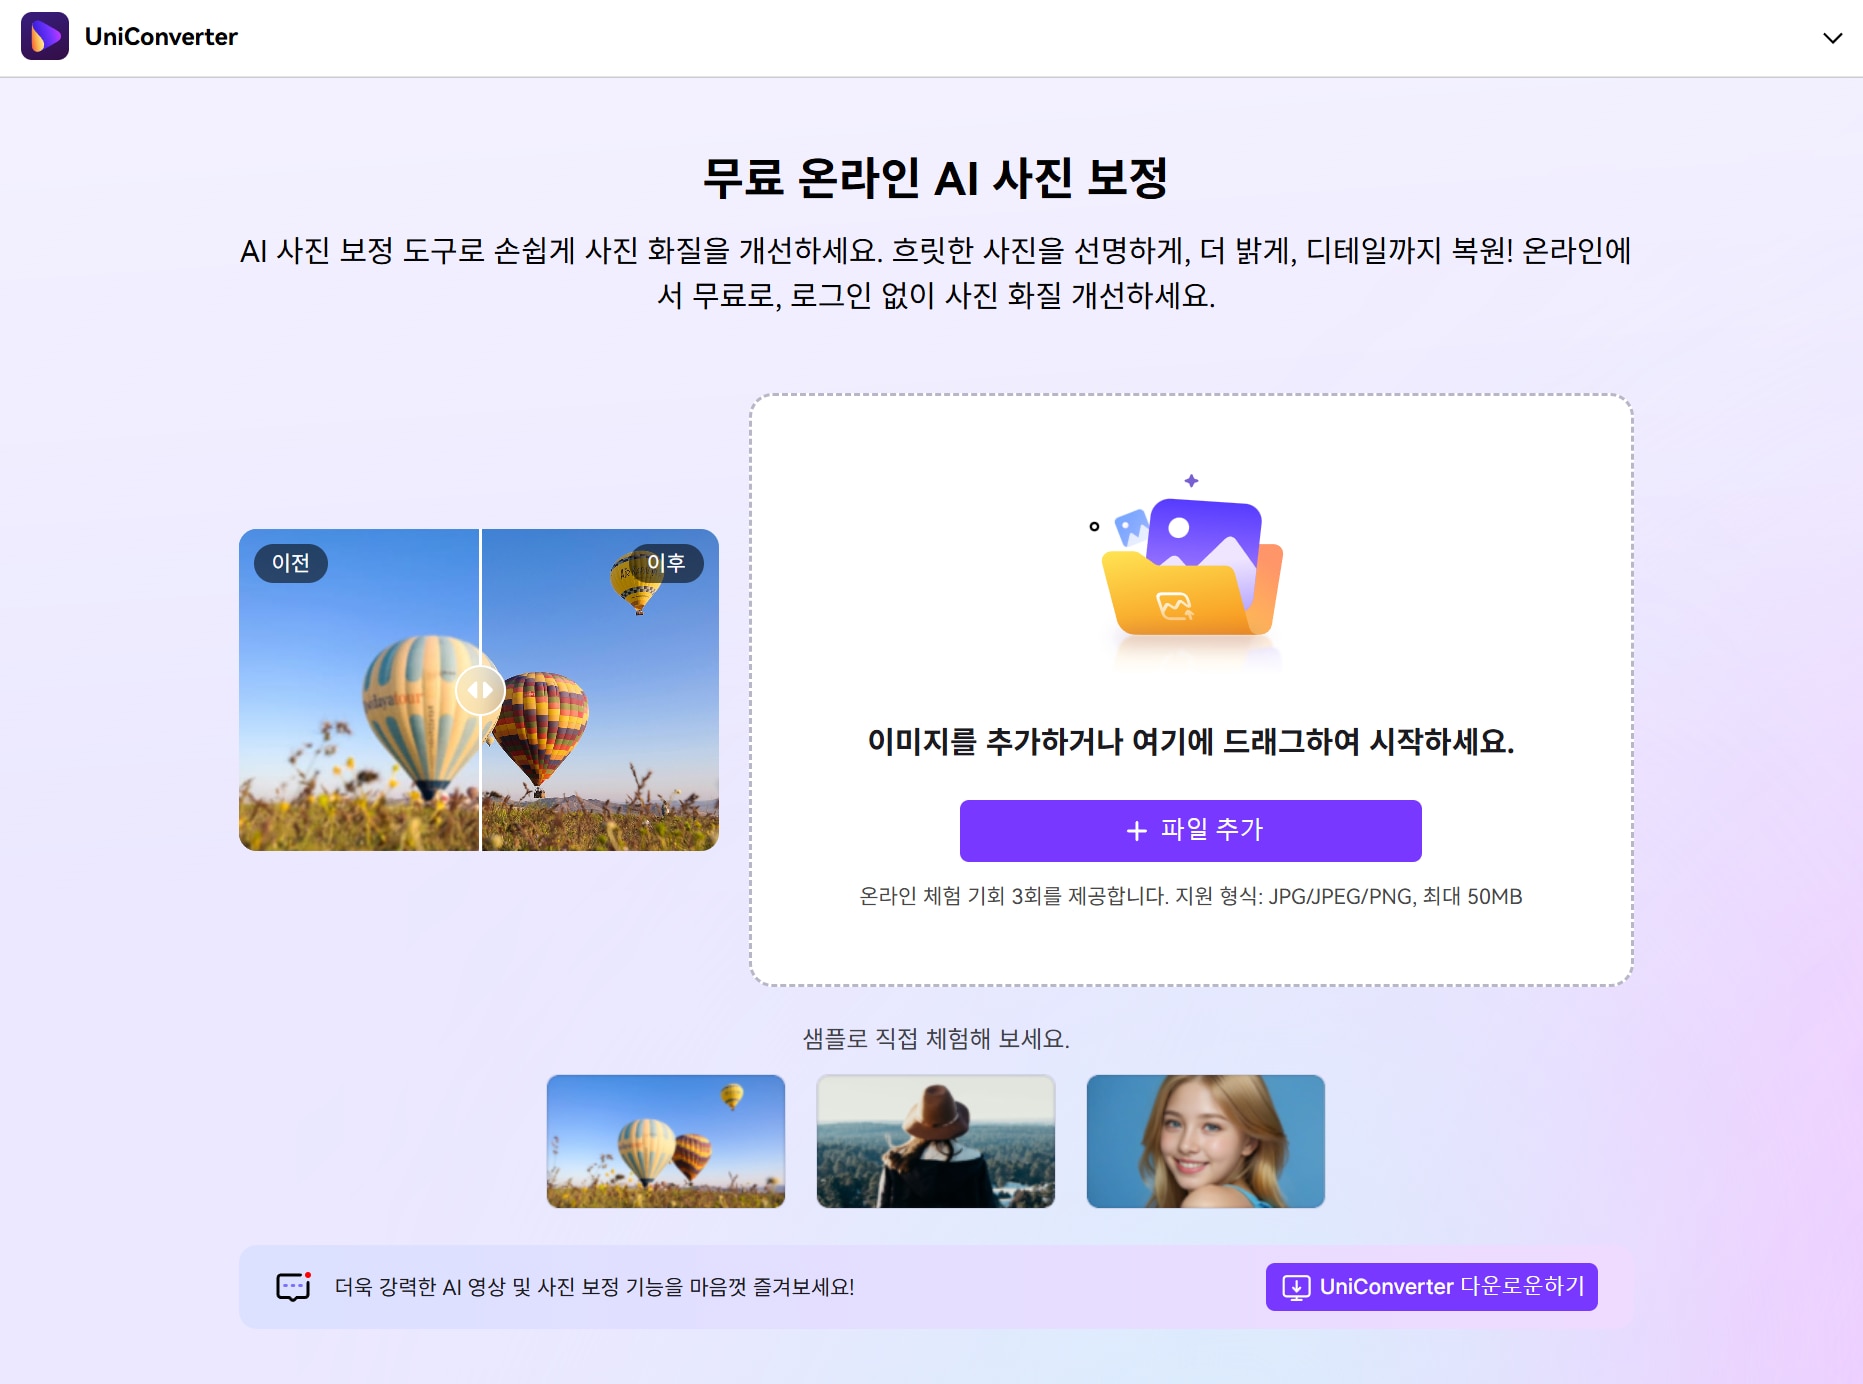Click the 이후 label on preview
Screen dimensions: 1863x1384
tap(666, 563)
